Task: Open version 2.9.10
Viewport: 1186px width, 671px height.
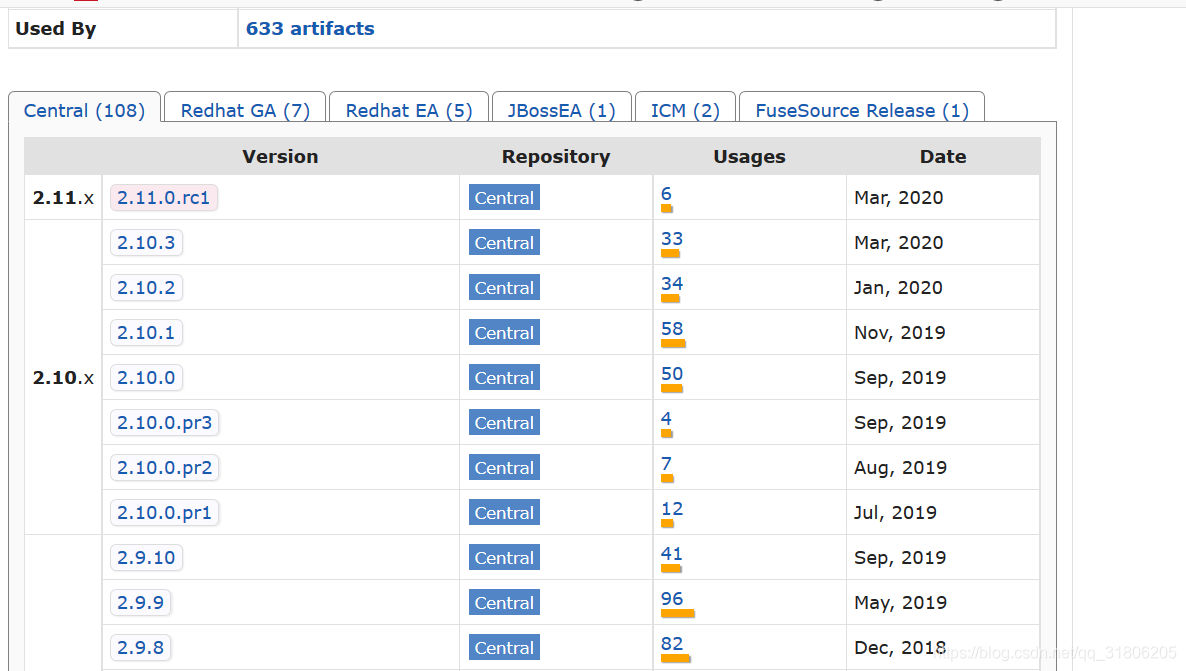Action: [146, 558]
